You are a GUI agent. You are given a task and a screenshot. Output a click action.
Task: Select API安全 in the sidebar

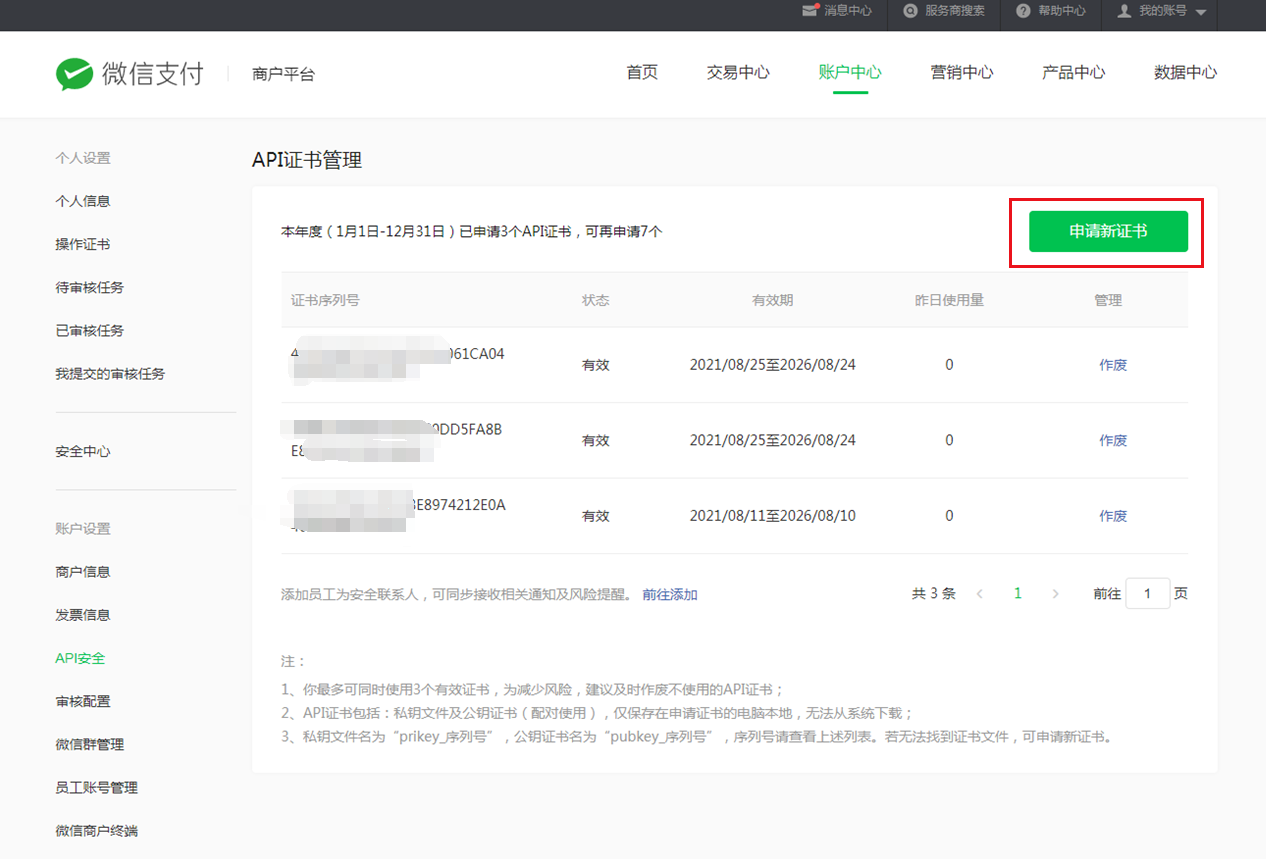(80, 658)
